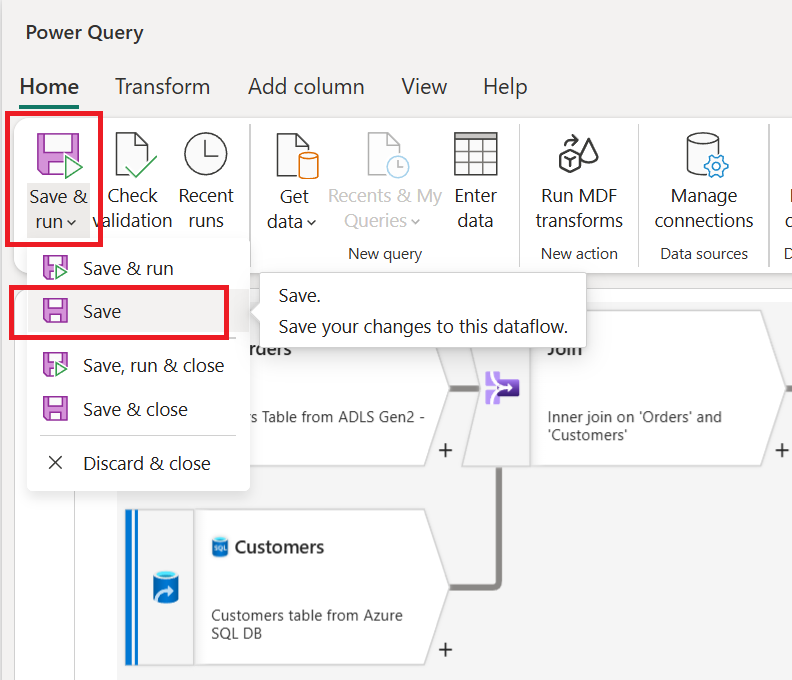Open Manage connections
The height and width of the screenshot is (680, 792).
704,181
